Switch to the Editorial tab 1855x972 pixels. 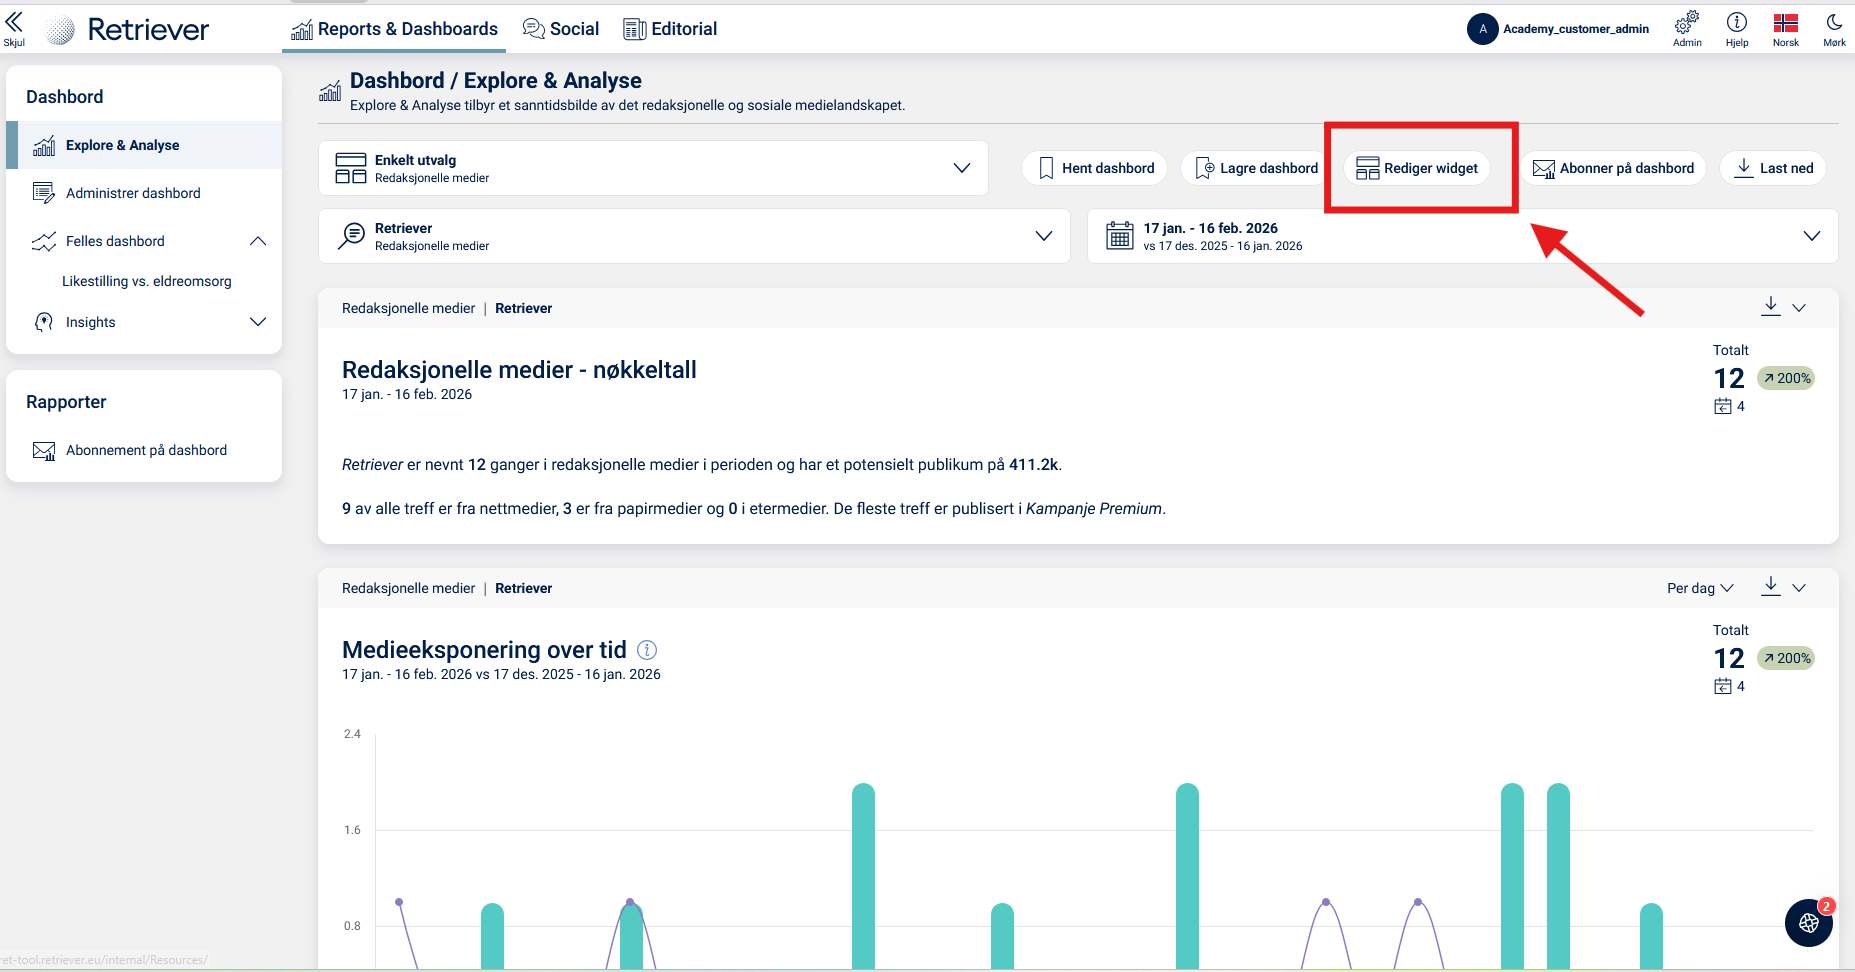(x=671, y=29)
